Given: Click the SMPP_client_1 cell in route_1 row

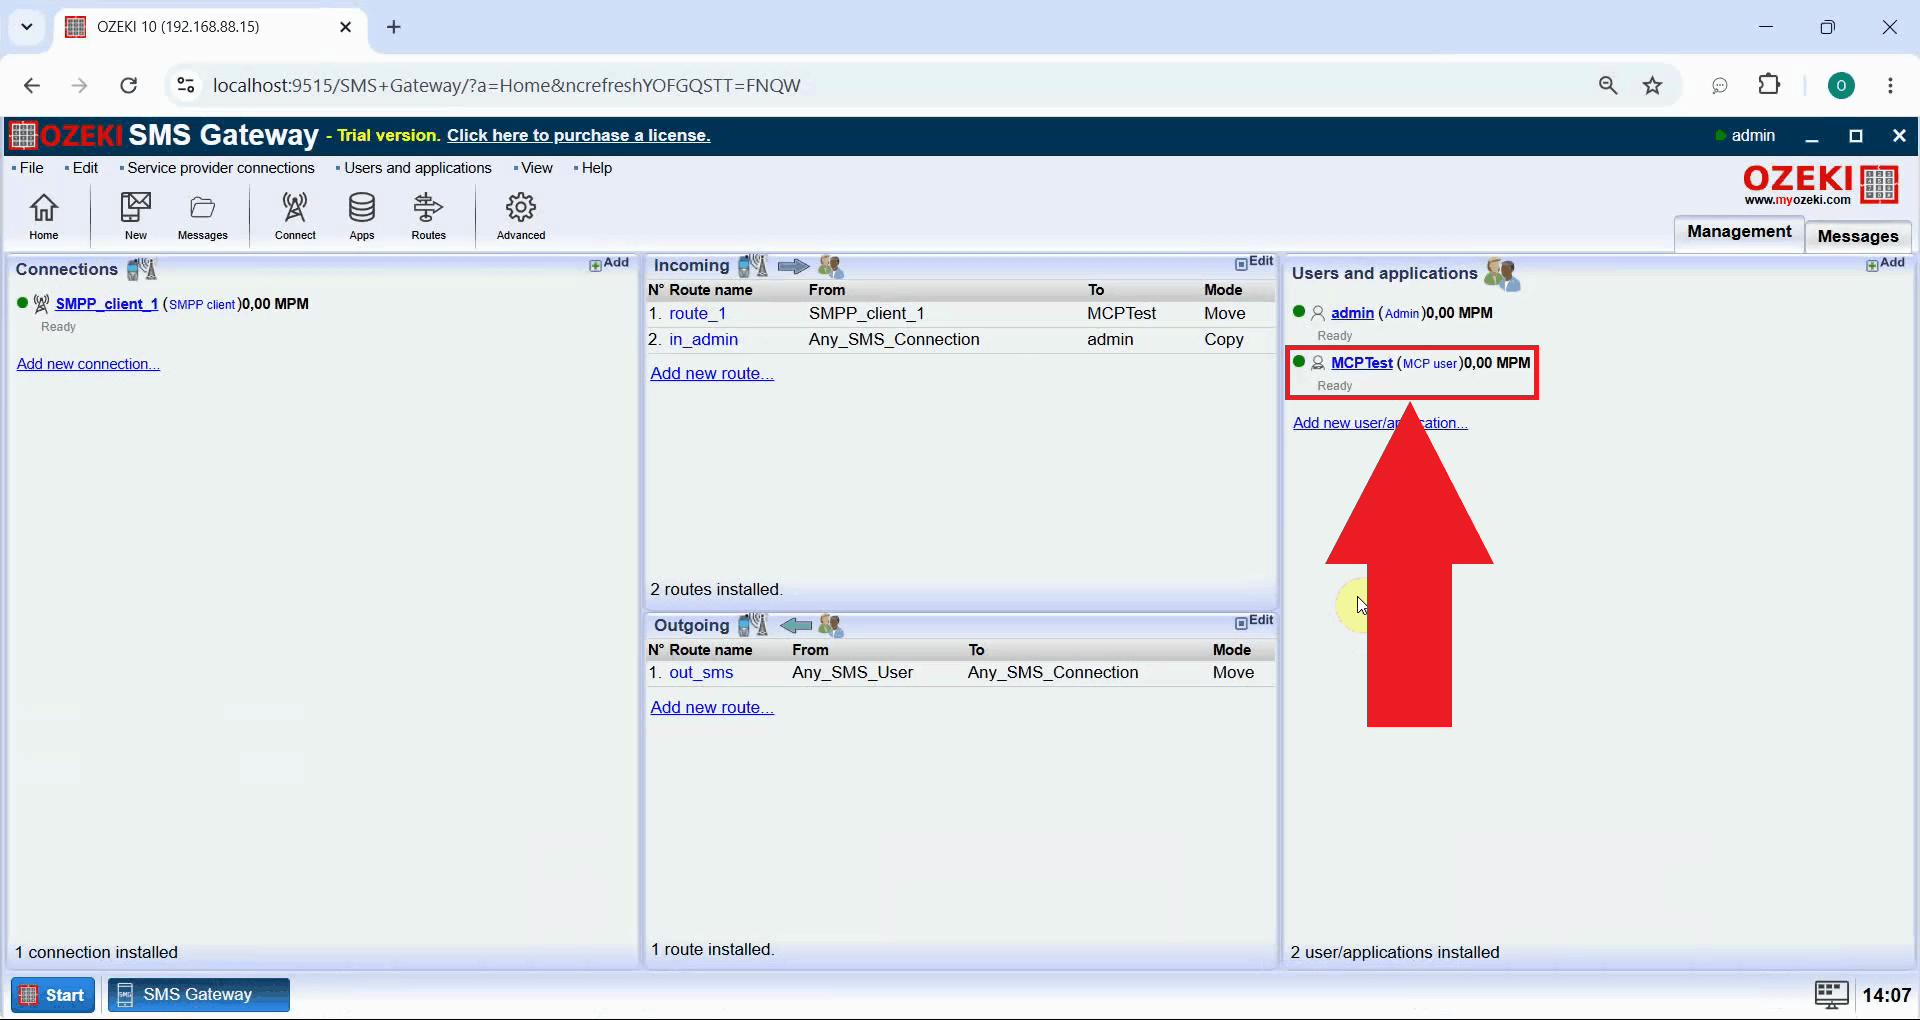Looking at the screenshot, I should pos(866,313).
